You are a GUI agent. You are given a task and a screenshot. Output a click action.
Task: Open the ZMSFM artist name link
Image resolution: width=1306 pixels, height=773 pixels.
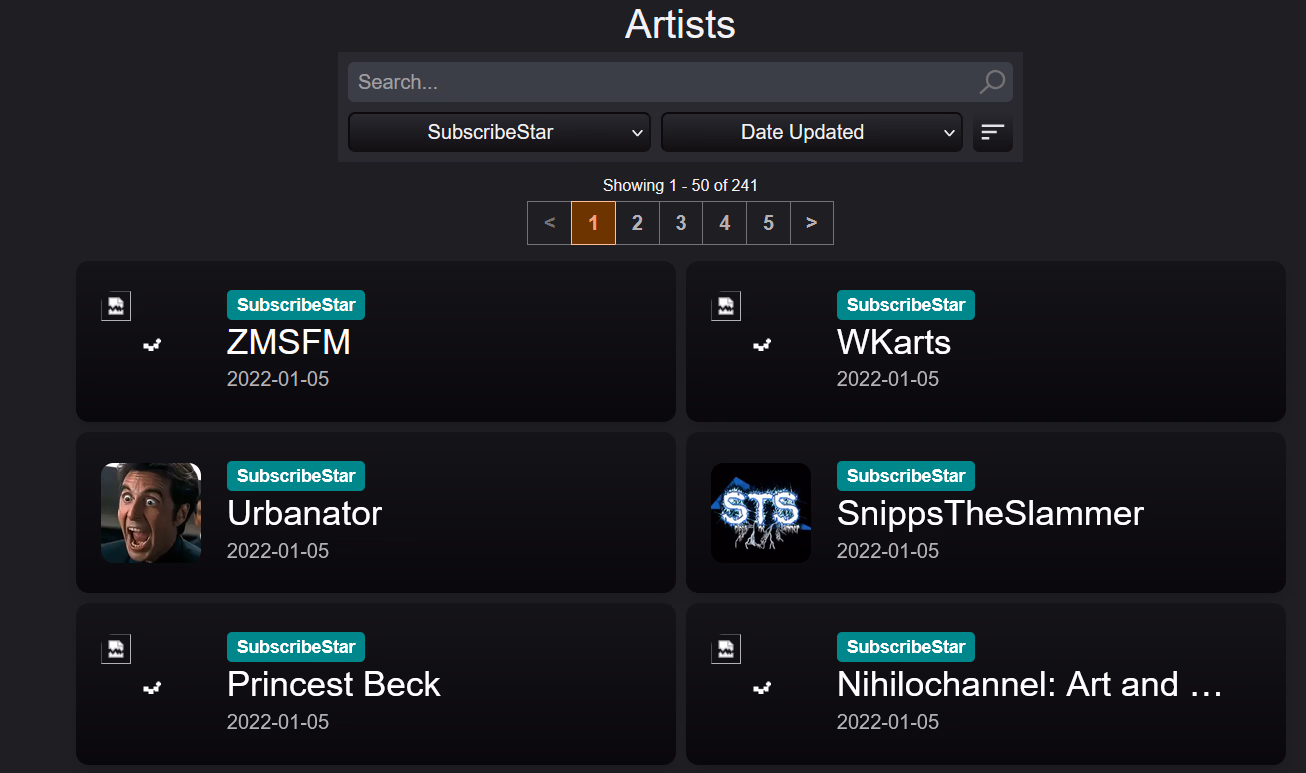289,343
